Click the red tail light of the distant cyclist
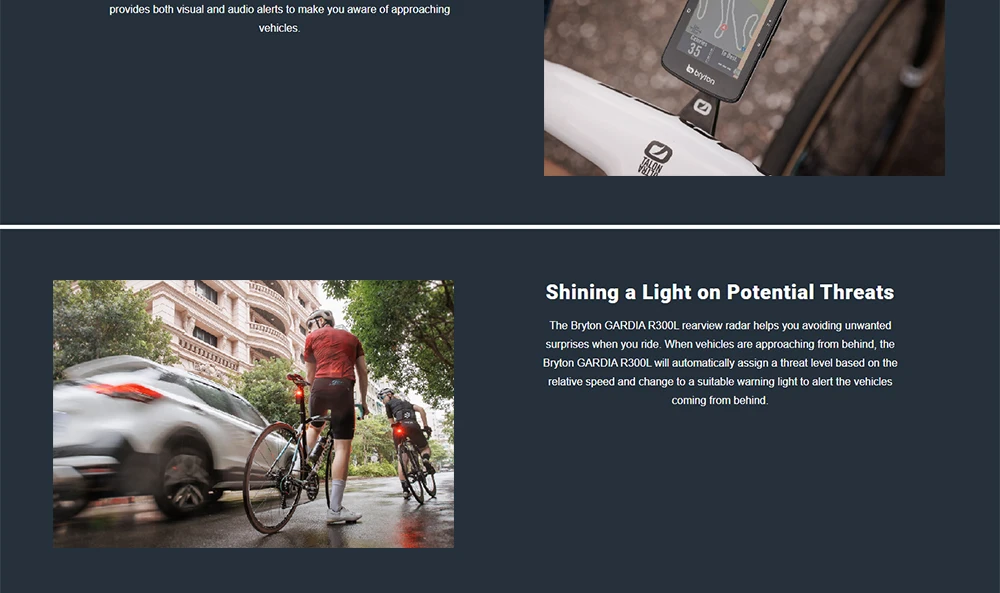Image resolution: width=1000 pixels, height=593 pixels. (x=399, y=432)
